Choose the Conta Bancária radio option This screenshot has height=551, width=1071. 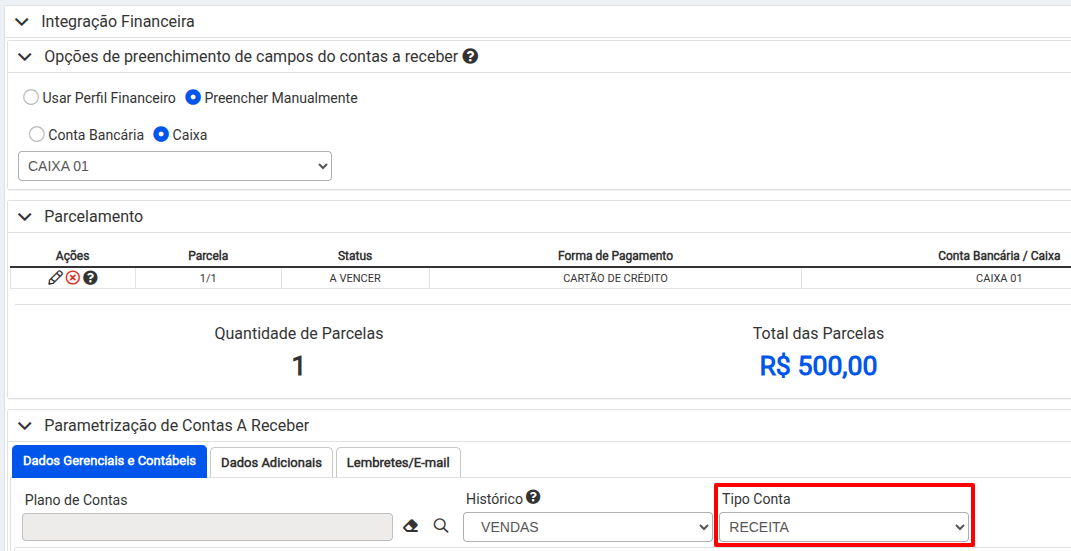click(37, 134)
